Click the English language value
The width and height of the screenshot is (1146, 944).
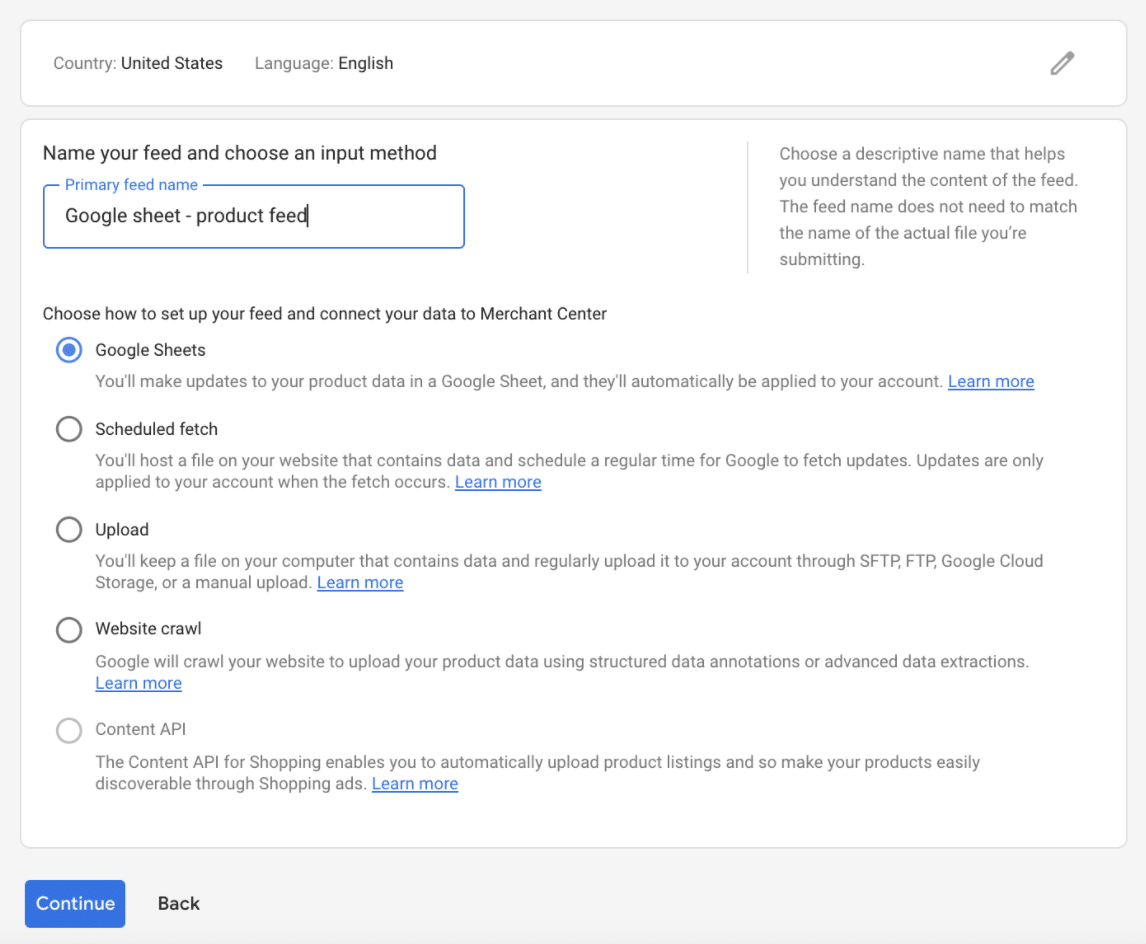point(365,63)
